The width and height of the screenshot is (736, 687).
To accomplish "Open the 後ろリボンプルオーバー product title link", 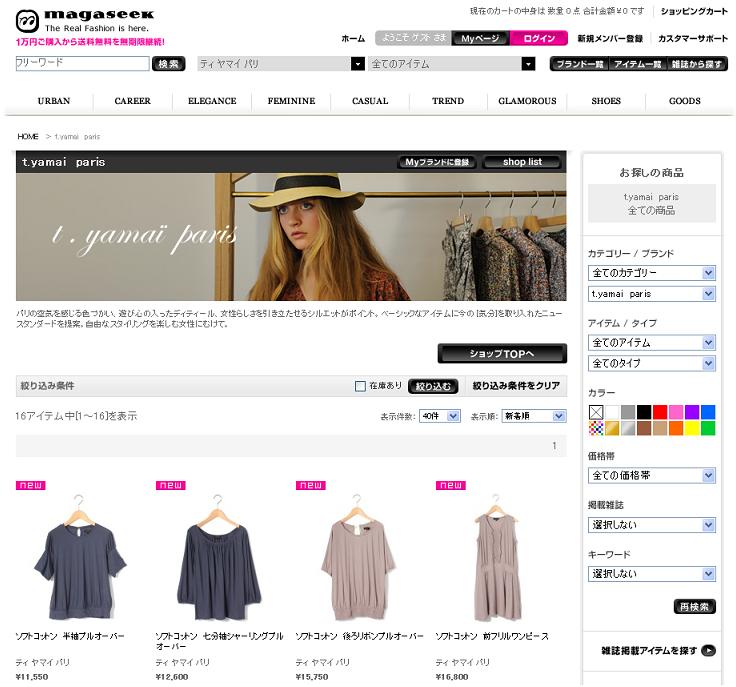I will [x=360, y=636].
